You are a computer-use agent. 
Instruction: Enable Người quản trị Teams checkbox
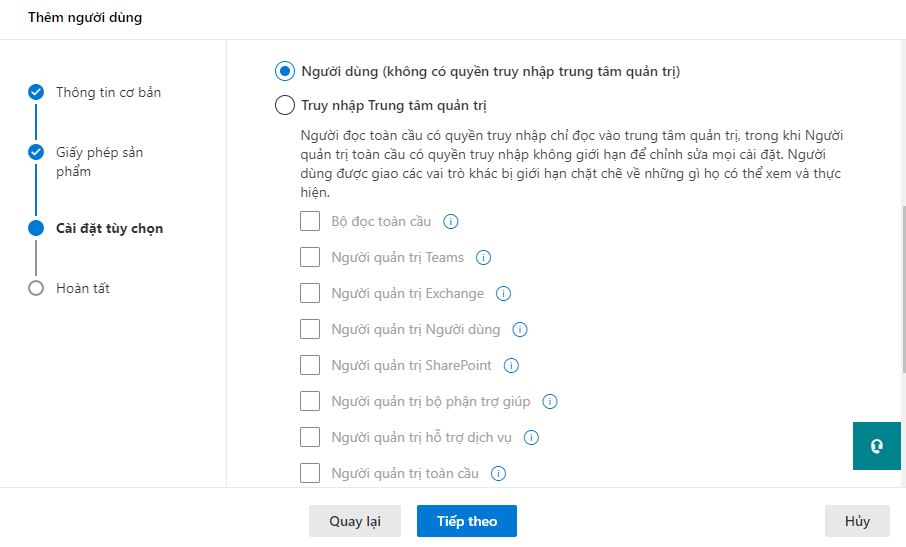310,258
